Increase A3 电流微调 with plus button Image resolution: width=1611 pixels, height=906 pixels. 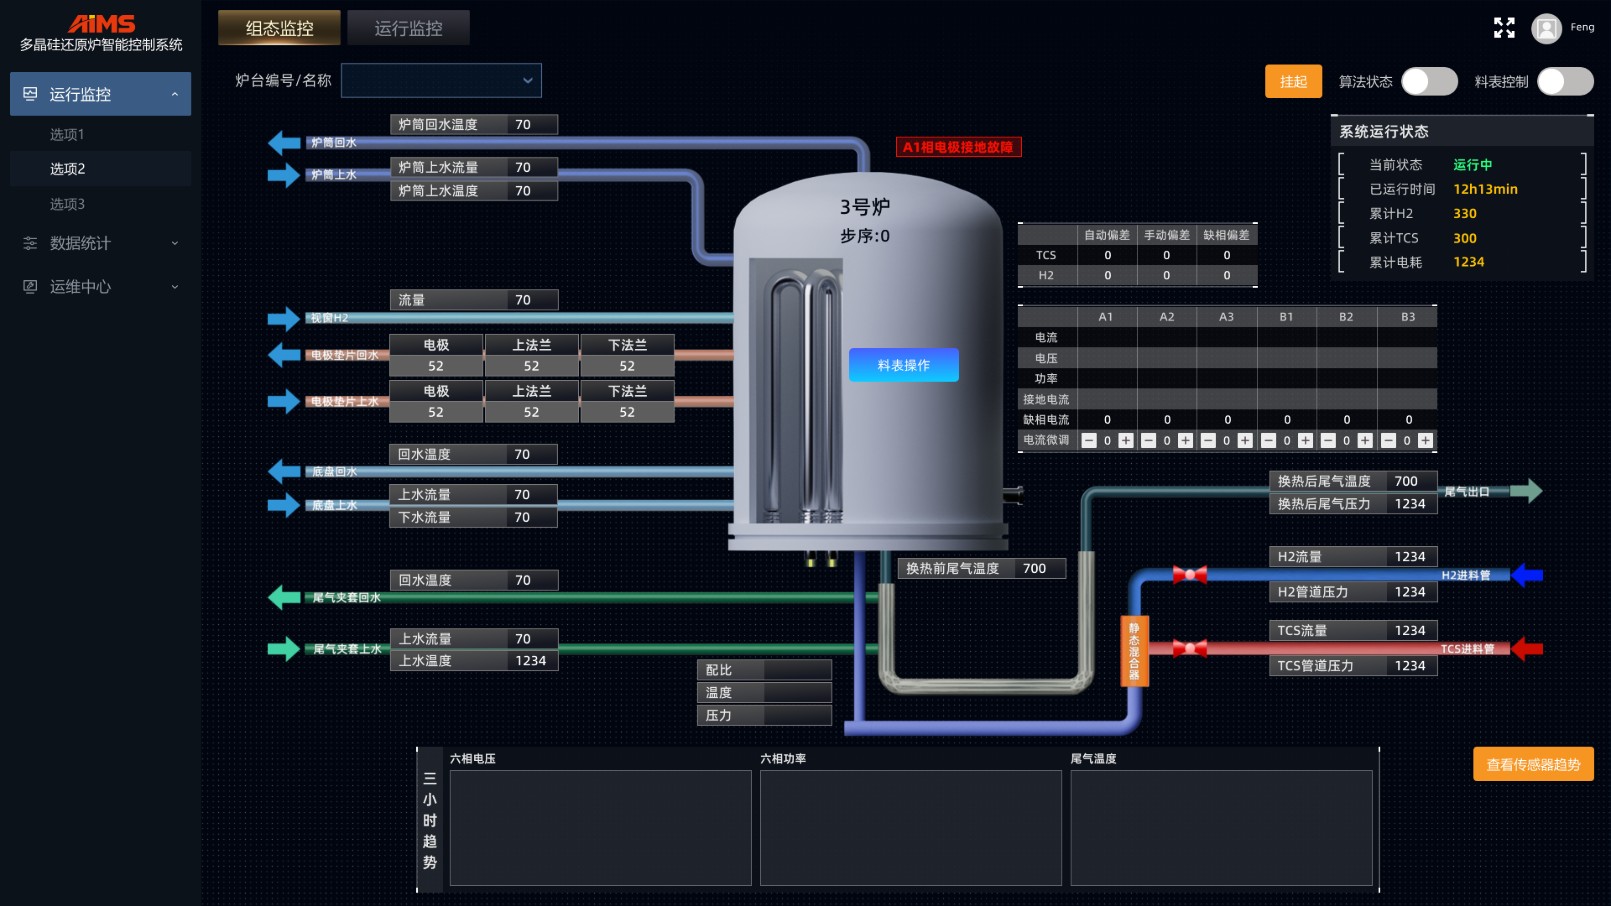point(1245,440)
